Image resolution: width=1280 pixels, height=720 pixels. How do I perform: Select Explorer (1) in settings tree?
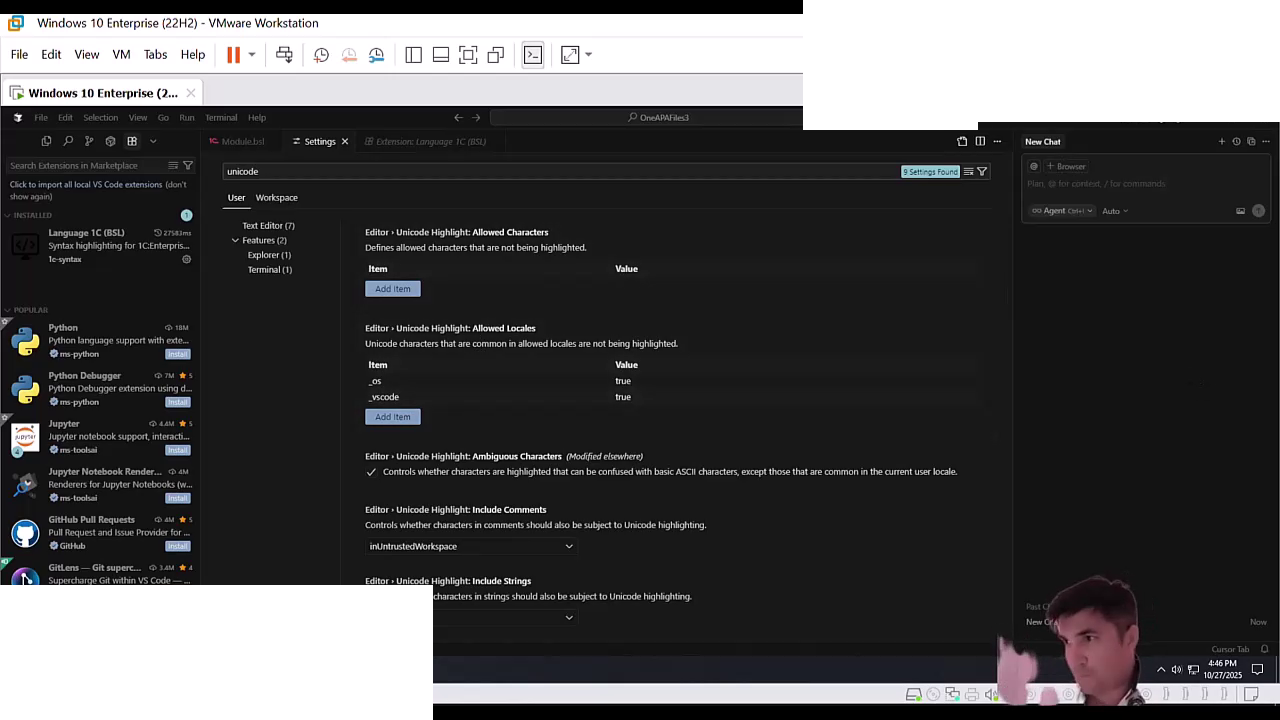click(x=269, y=255)
